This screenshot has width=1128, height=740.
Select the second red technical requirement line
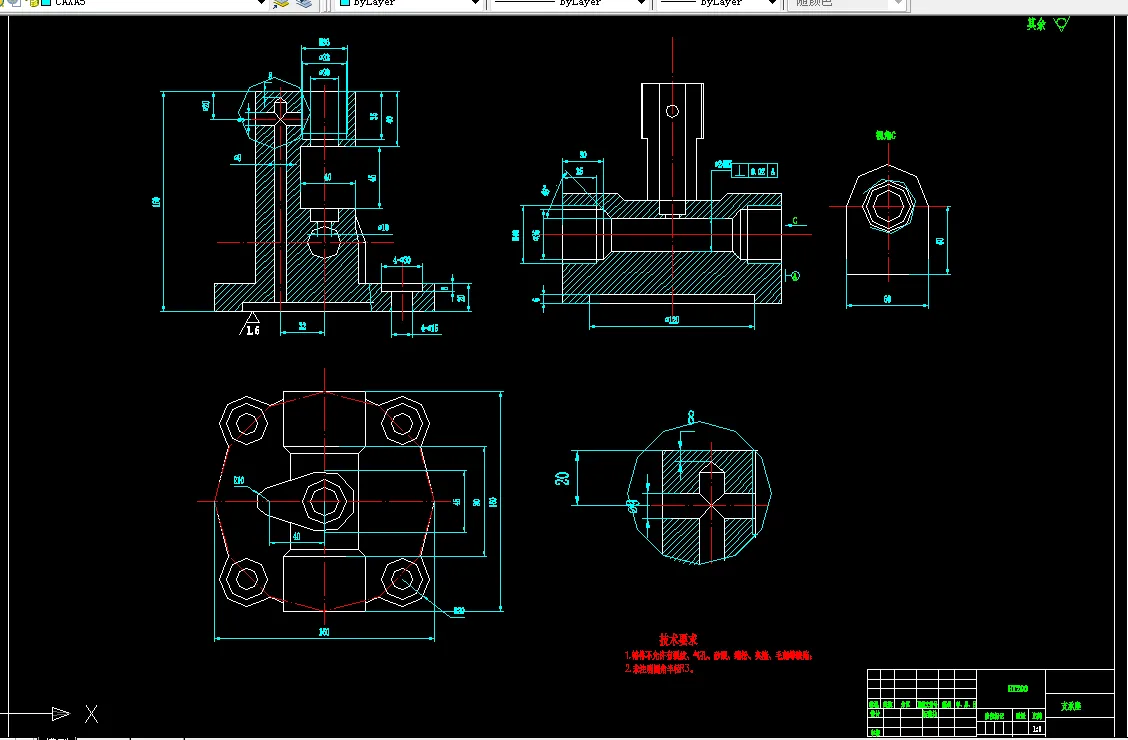[x=660, y=668]
